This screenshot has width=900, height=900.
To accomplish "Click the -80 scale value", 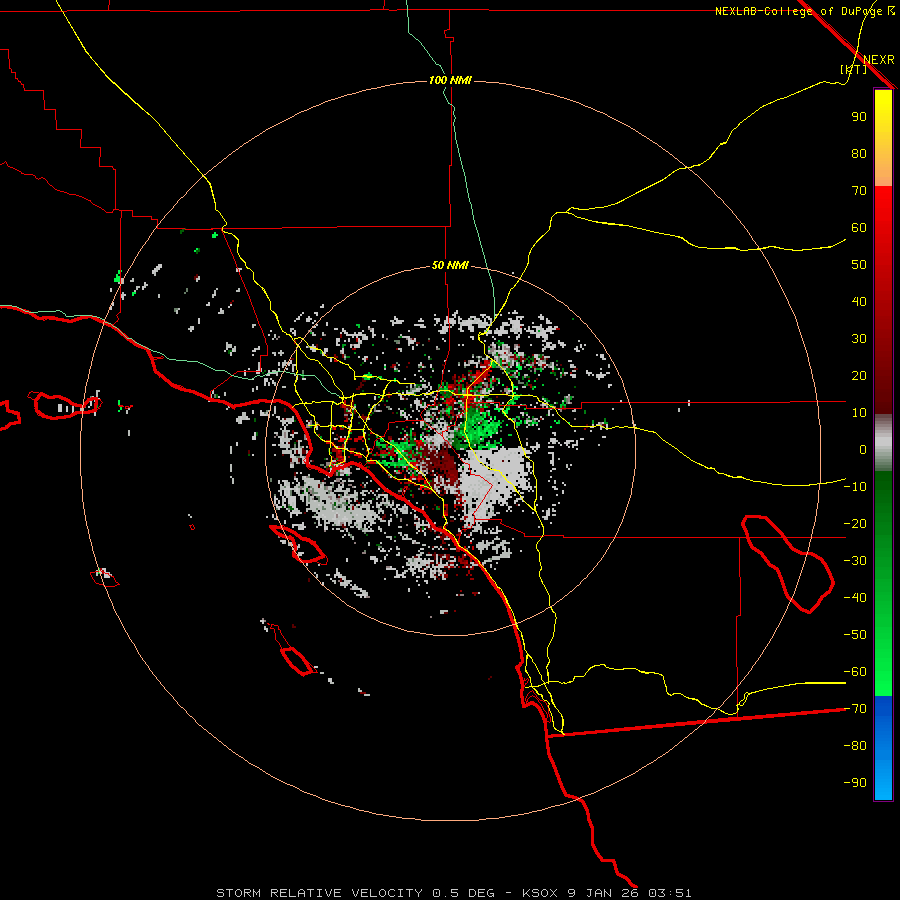I will click(x=855, y=746).
